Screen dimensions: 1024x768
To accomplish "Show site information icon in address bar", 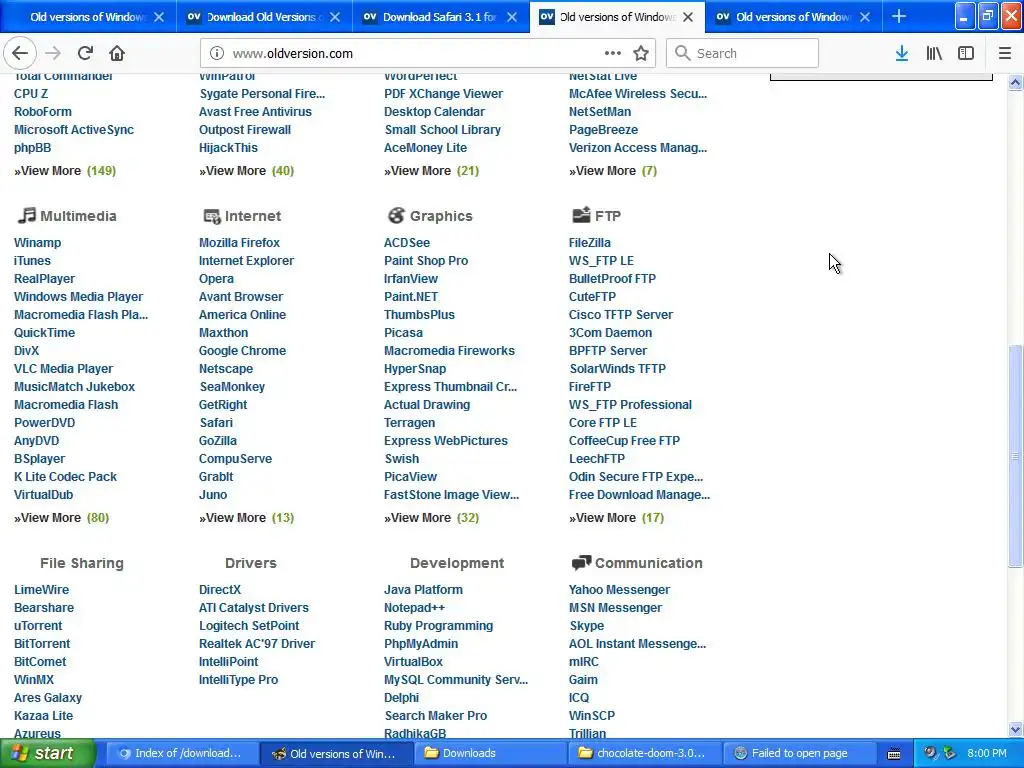I will tap(217, 54).
